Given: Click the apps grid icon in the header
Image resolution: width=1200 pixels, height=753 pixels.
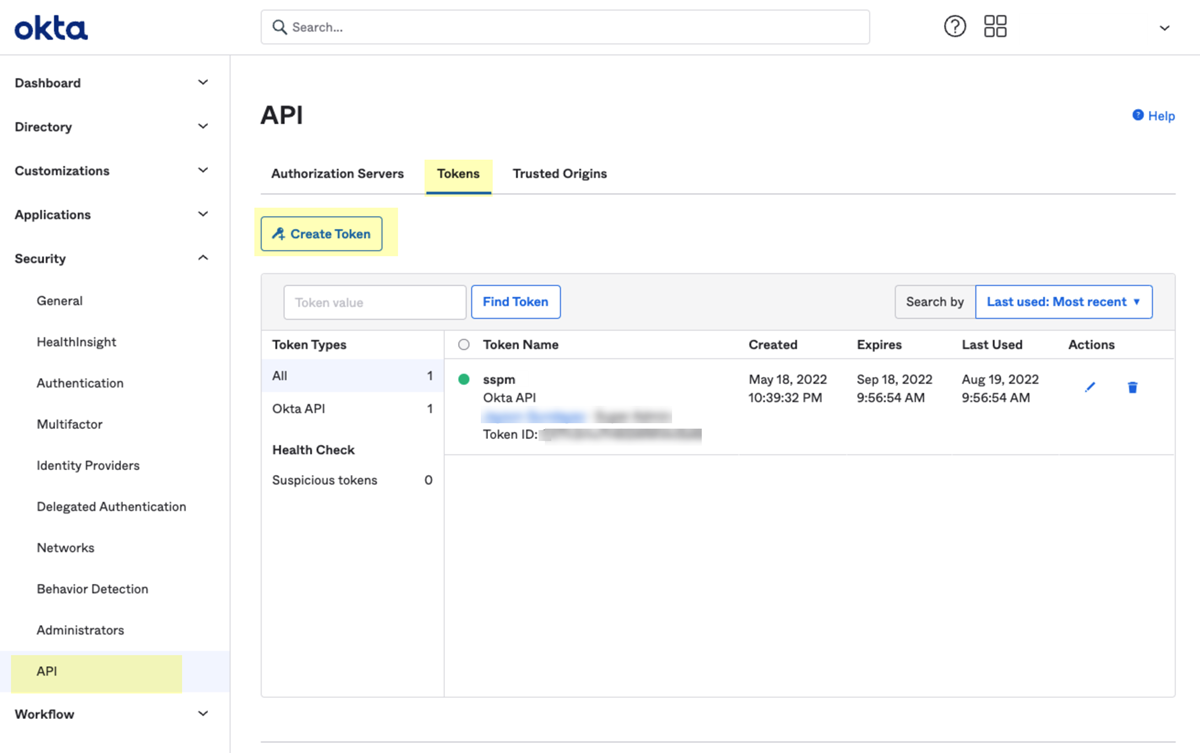Looking at the screenshot, I should pyautogui.click(x=995, y=26).
